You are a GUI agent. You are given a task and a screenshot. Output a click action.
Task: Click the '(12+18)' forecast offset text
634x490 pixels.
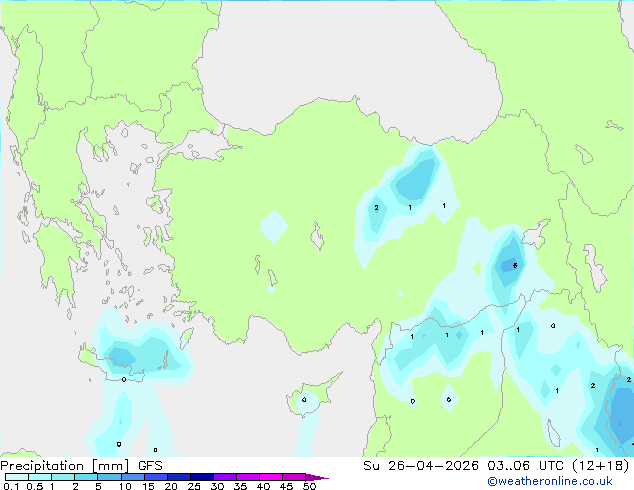pos(600,466)
